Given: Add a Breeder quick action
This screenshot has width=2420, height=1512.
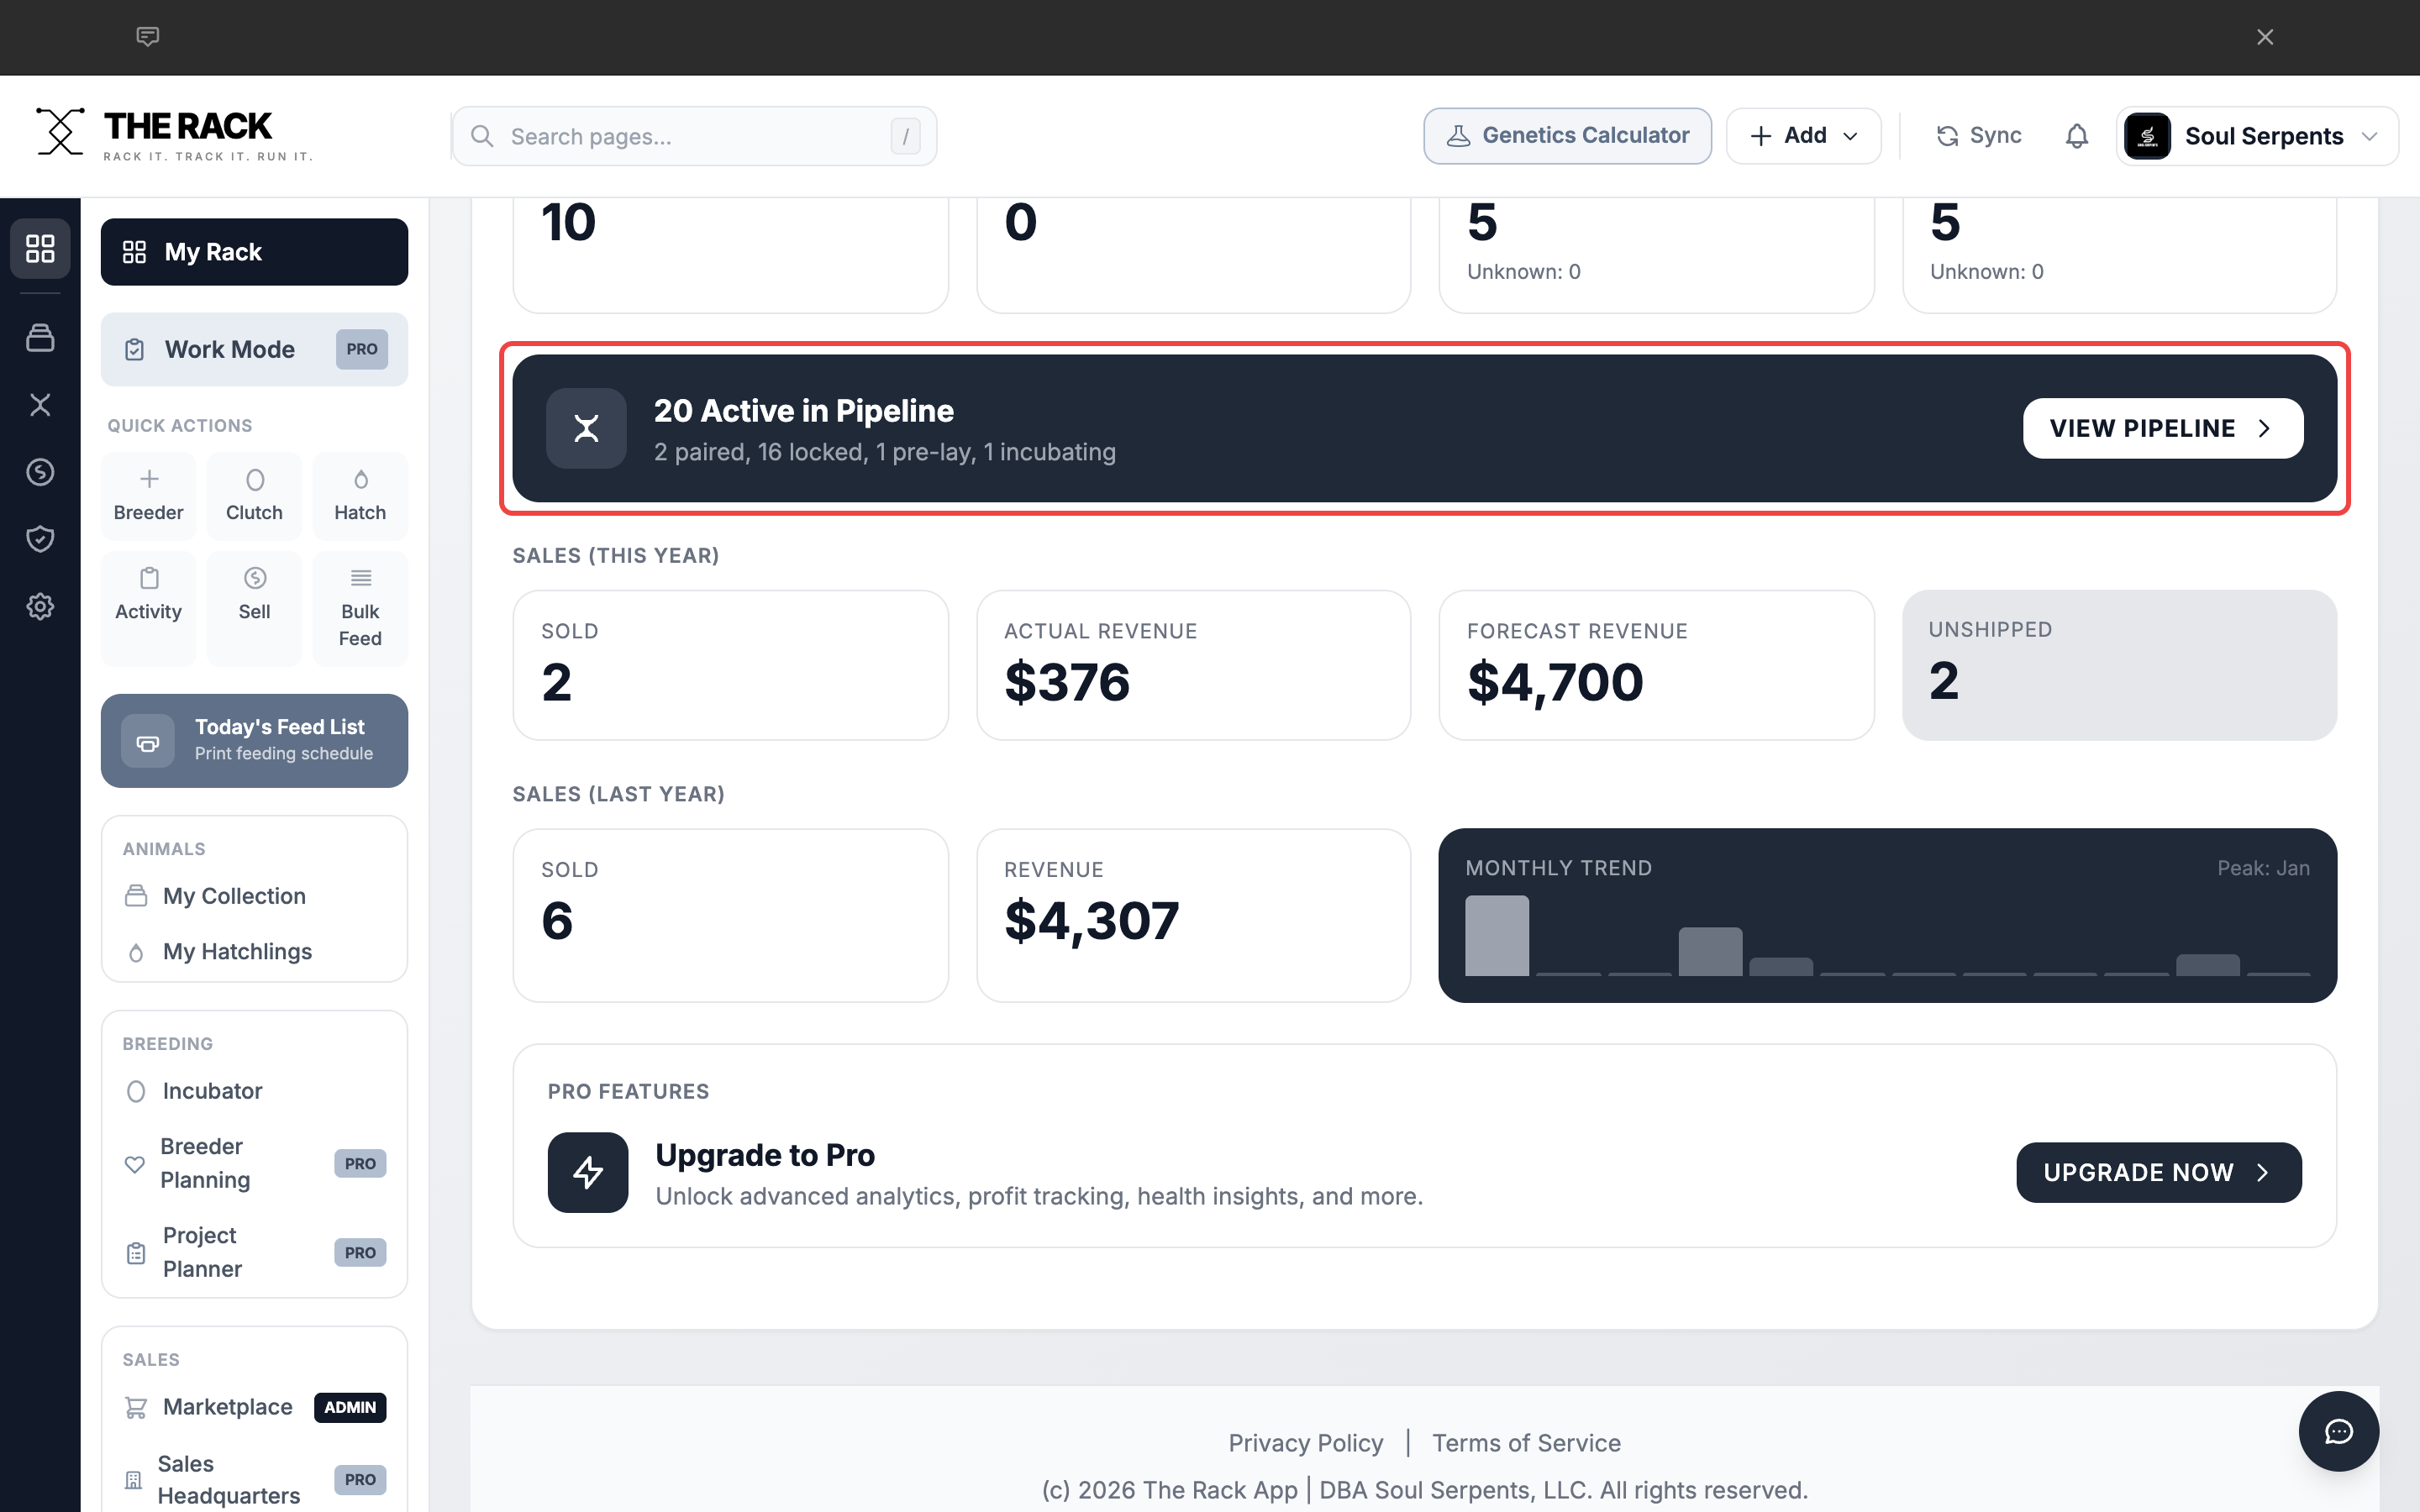Looking at the screenshot, I should point(149,496).
